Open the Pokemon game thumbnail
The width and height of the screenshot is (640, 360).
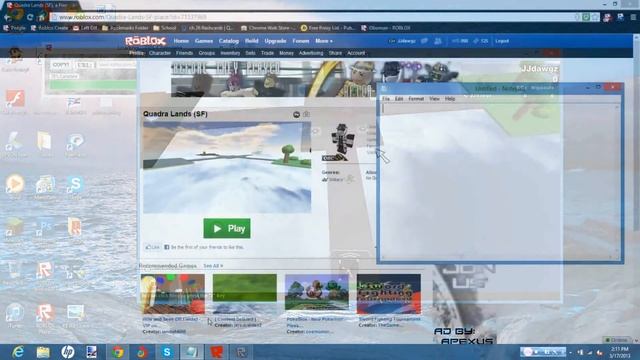(x=317, y=294)
